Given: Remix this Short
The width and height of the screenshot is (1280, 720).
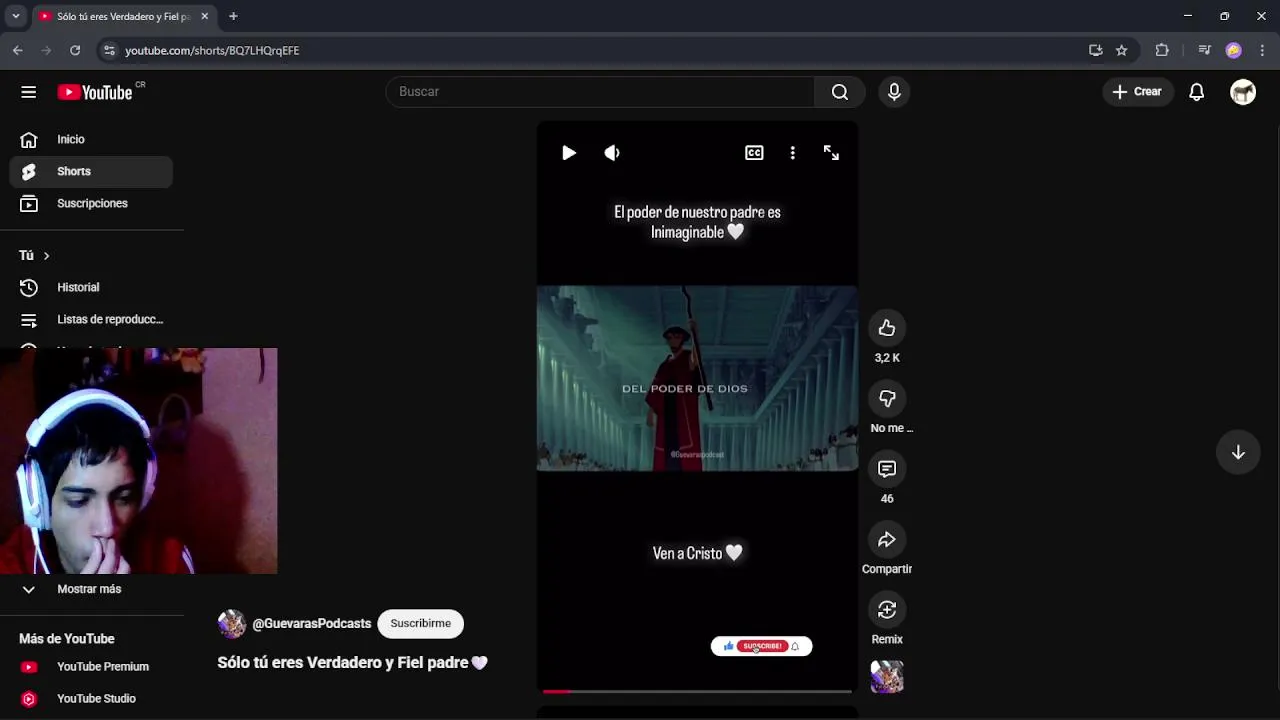Looking at the screenshot, I should [887, 610].
